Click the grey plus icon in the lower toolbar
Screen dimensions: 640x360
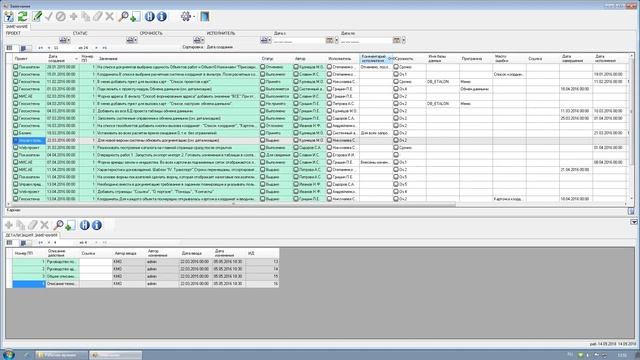coord(9,225)
